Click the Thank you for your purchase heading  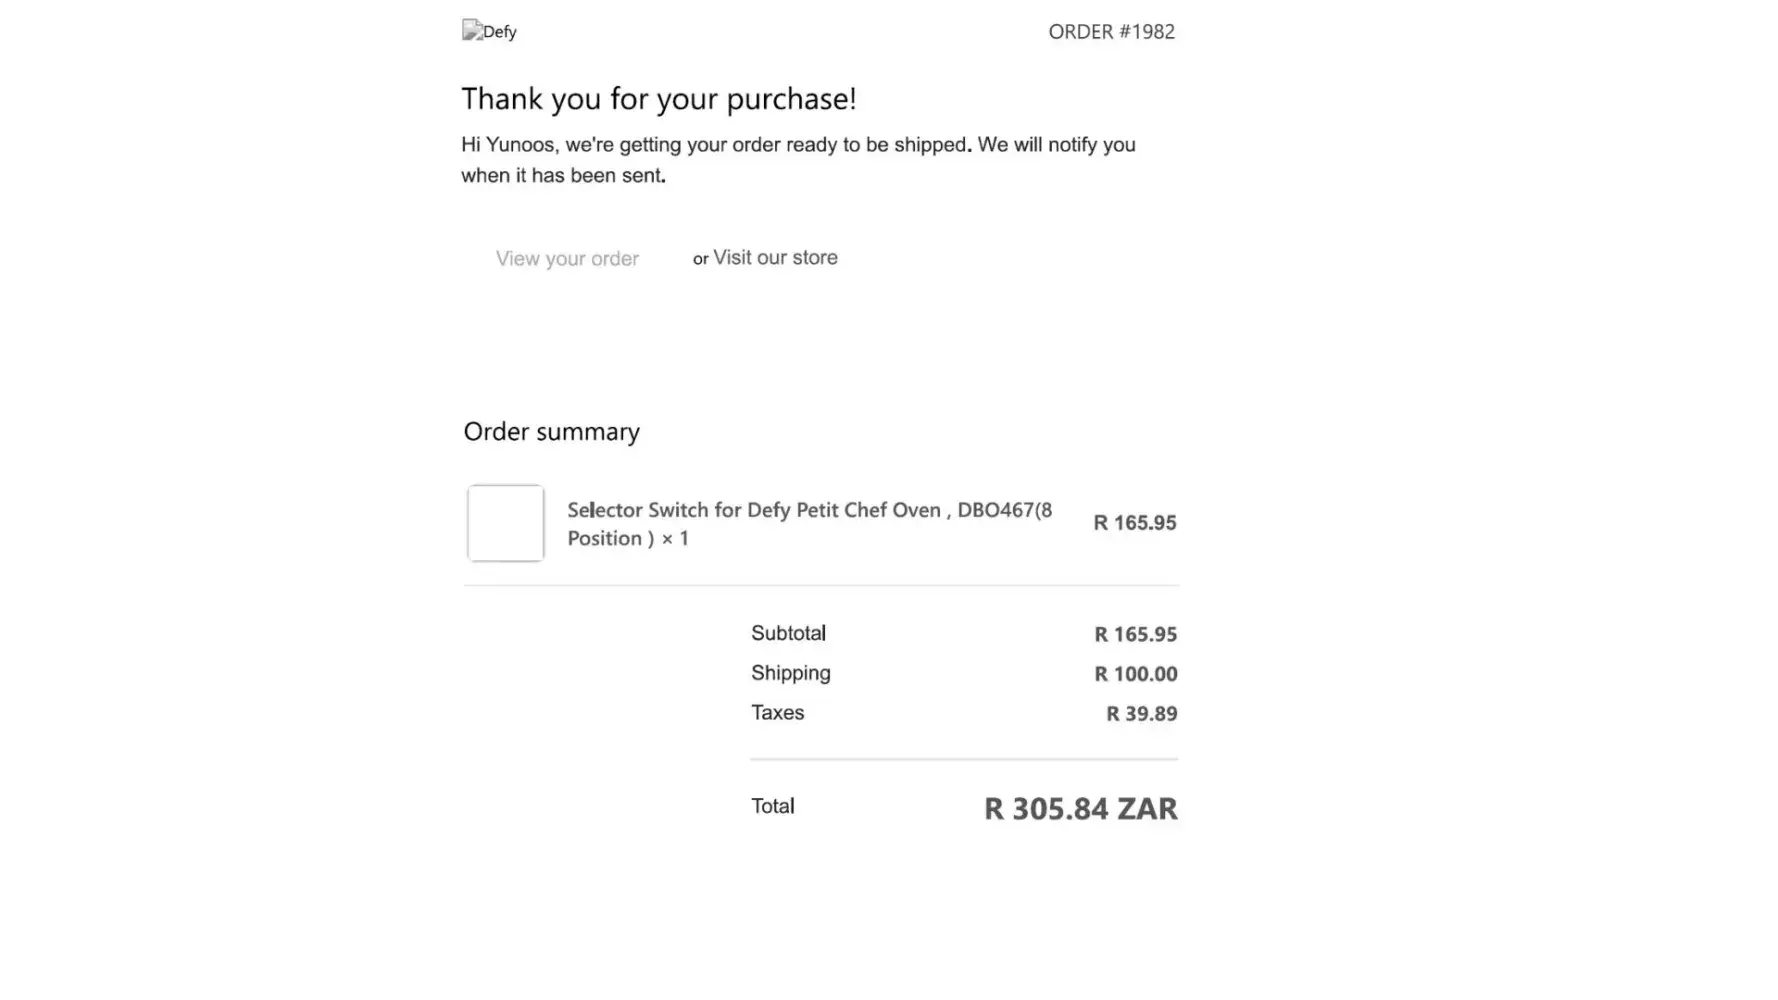click(658, 98)
